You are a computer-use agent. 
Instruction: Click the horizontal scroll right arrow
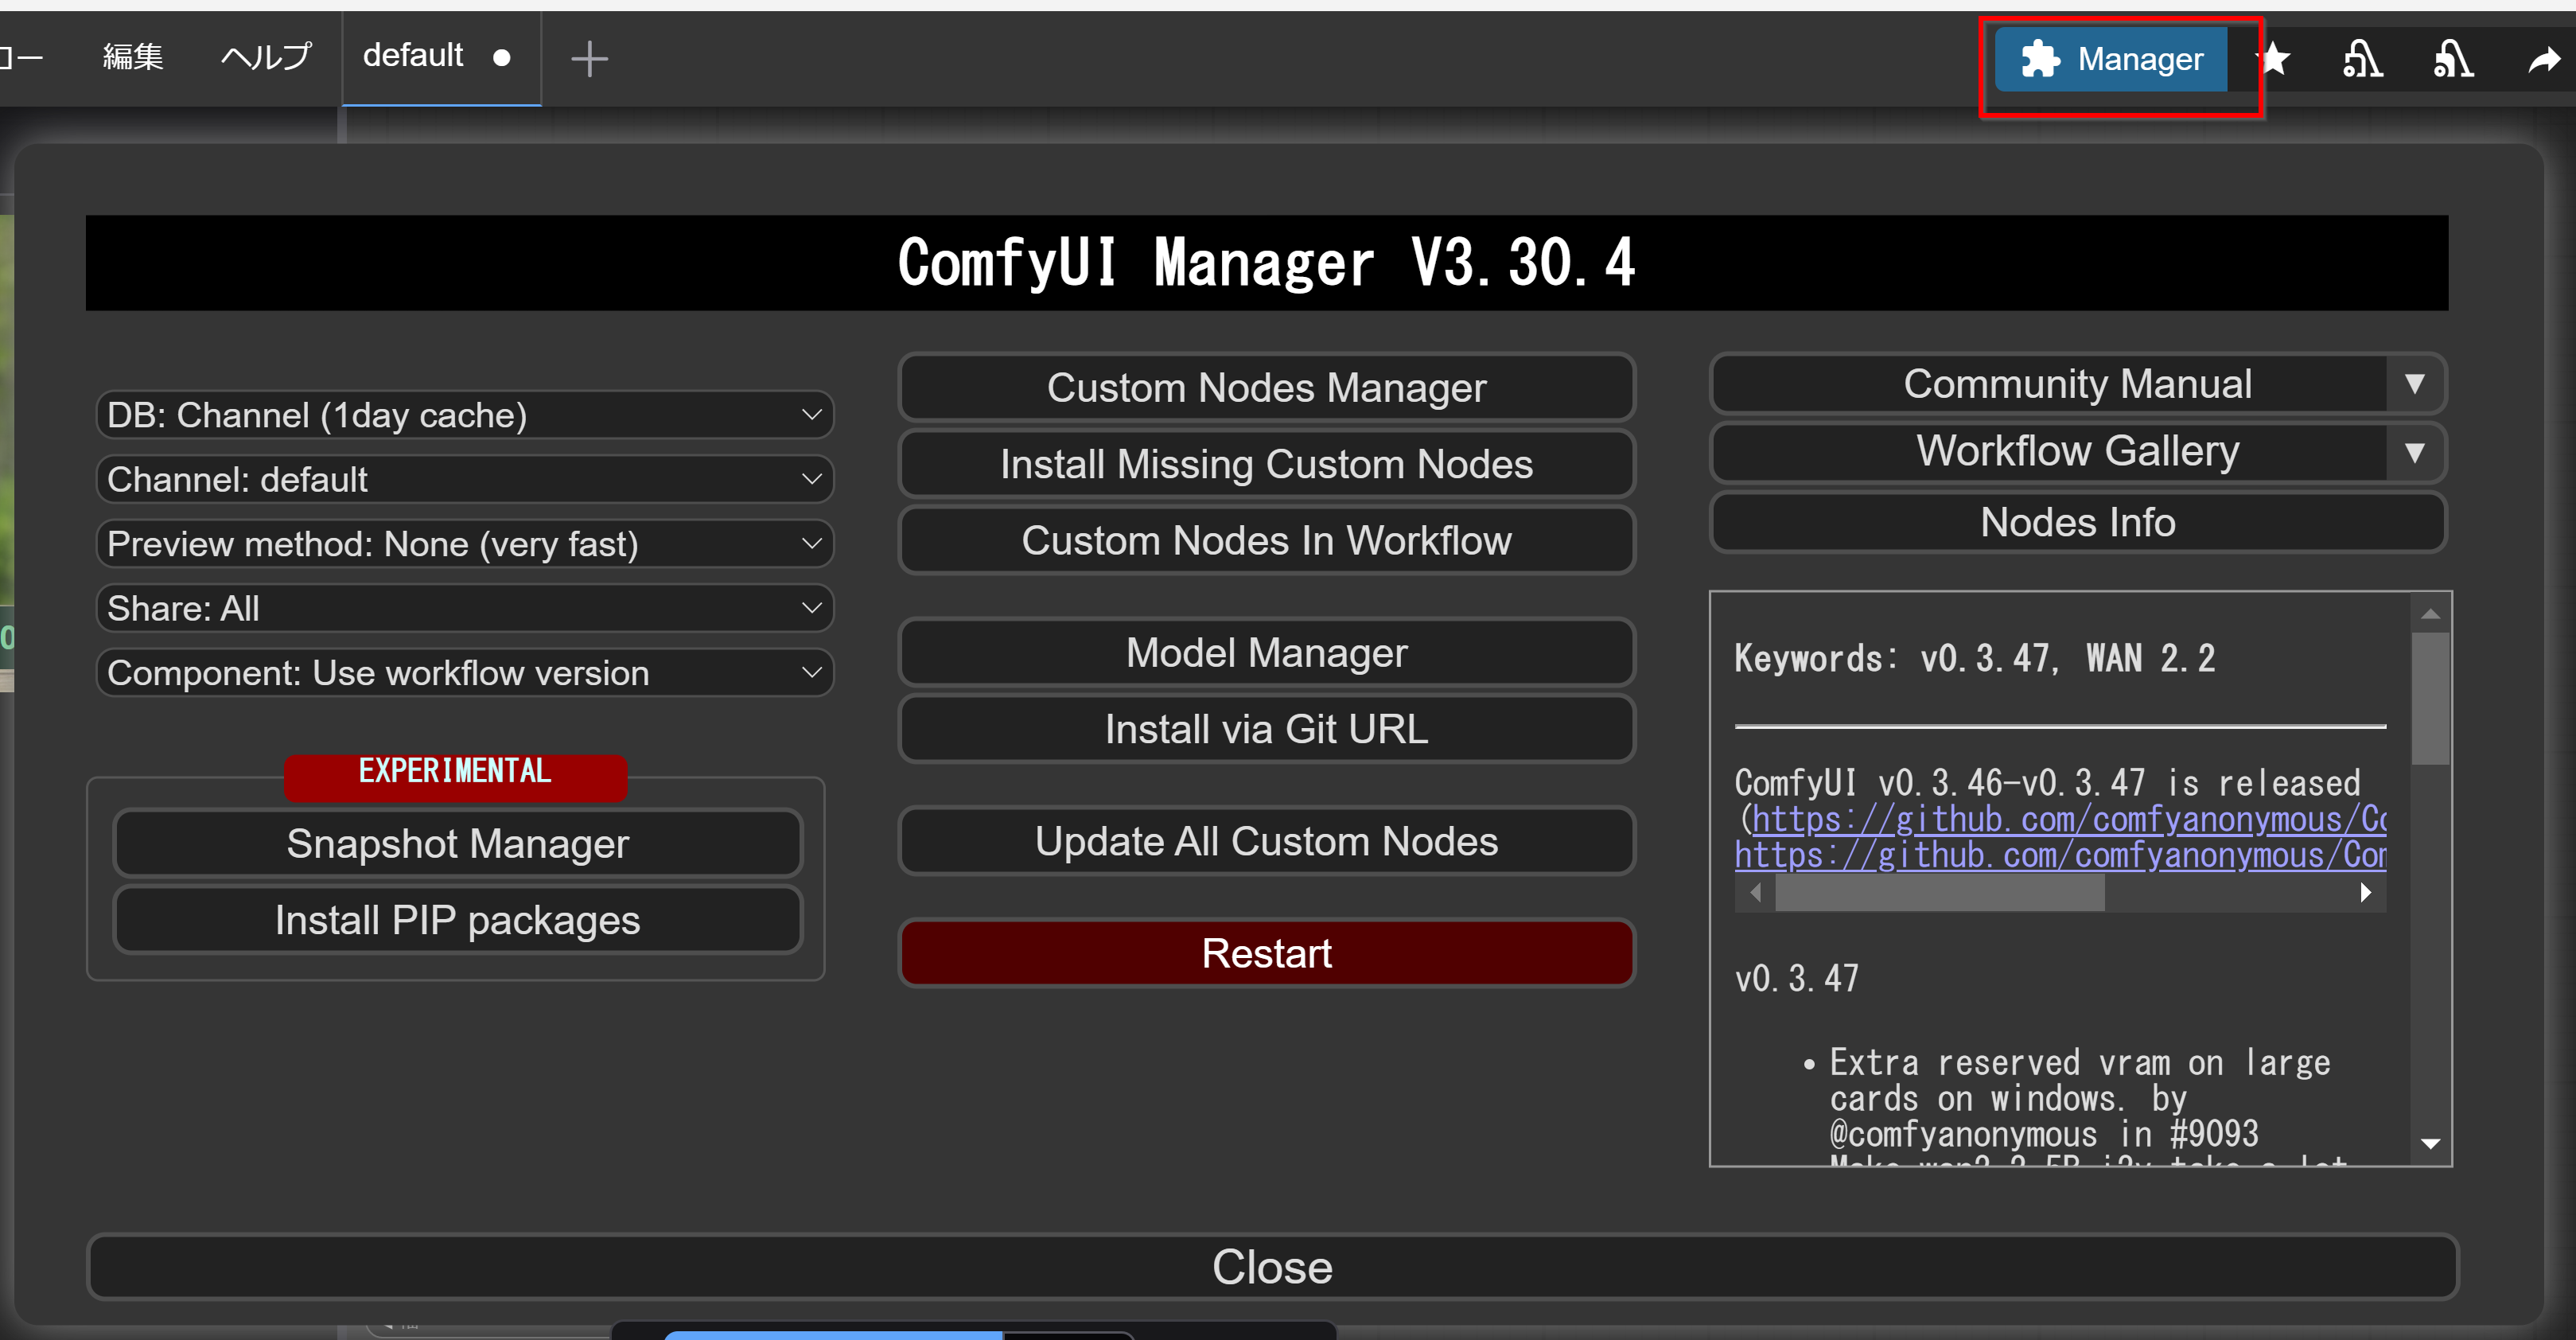pyautogui.click(x=2365, y=893)
